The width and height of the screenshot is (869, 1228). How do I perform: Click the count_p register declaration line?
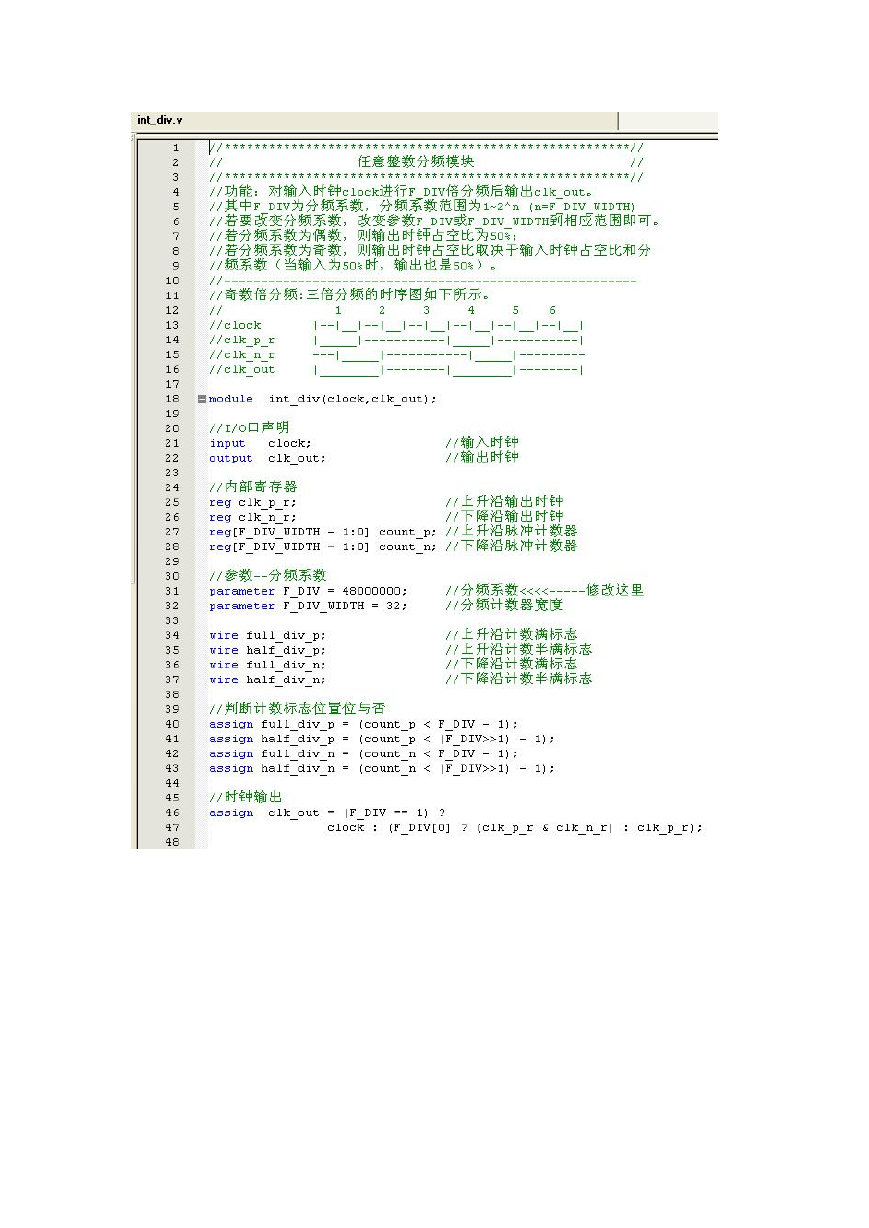(x=323, y=531)
